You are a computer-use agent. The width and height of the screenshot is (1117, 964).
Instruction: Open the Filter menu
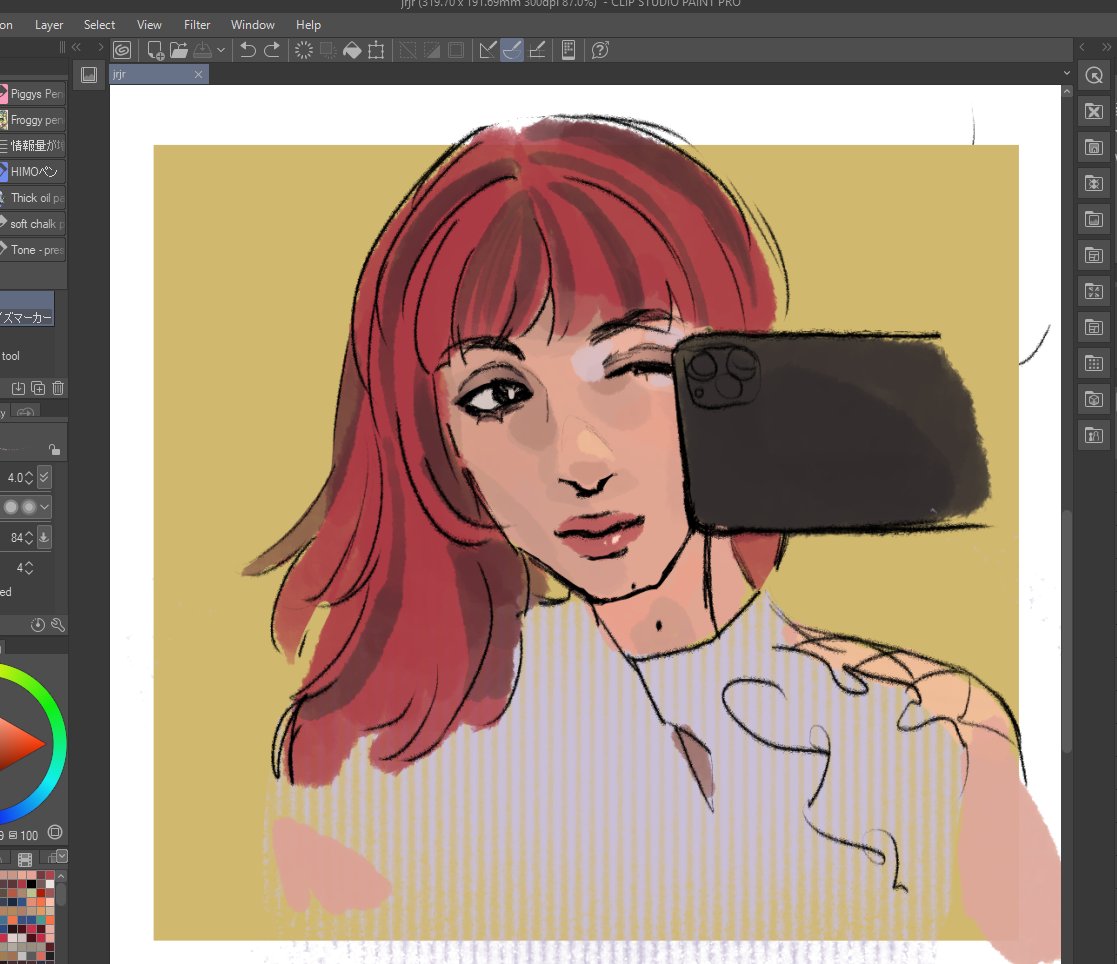197,25
